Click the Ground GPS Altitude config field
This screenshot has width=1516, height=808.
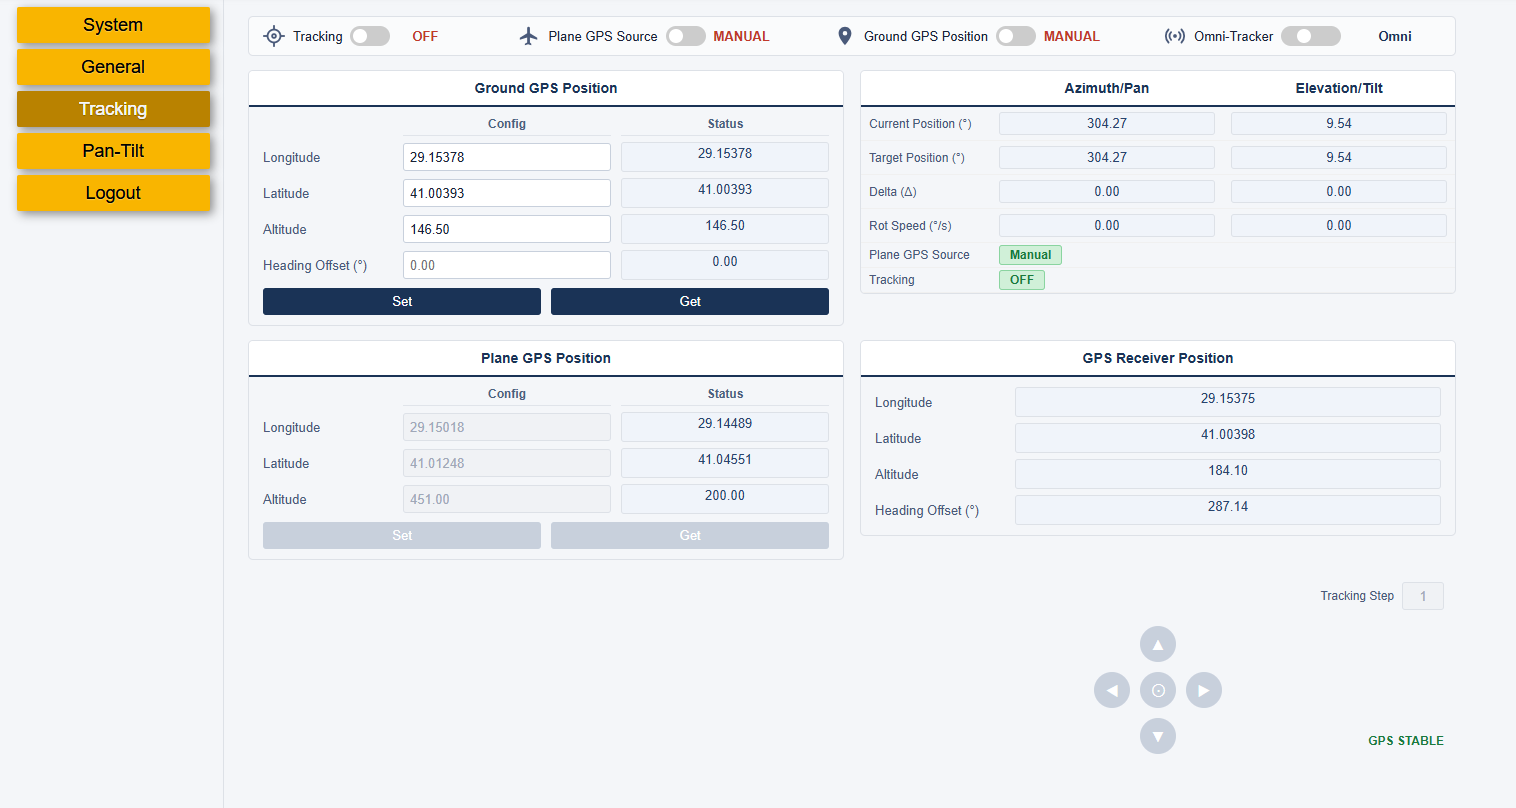pyautogui.click(x=507, y=229)
